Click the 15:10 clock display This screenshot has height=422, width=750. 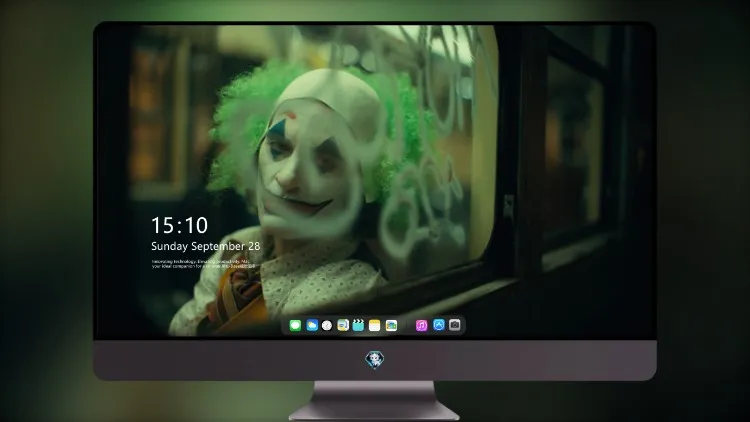[179, 225]
